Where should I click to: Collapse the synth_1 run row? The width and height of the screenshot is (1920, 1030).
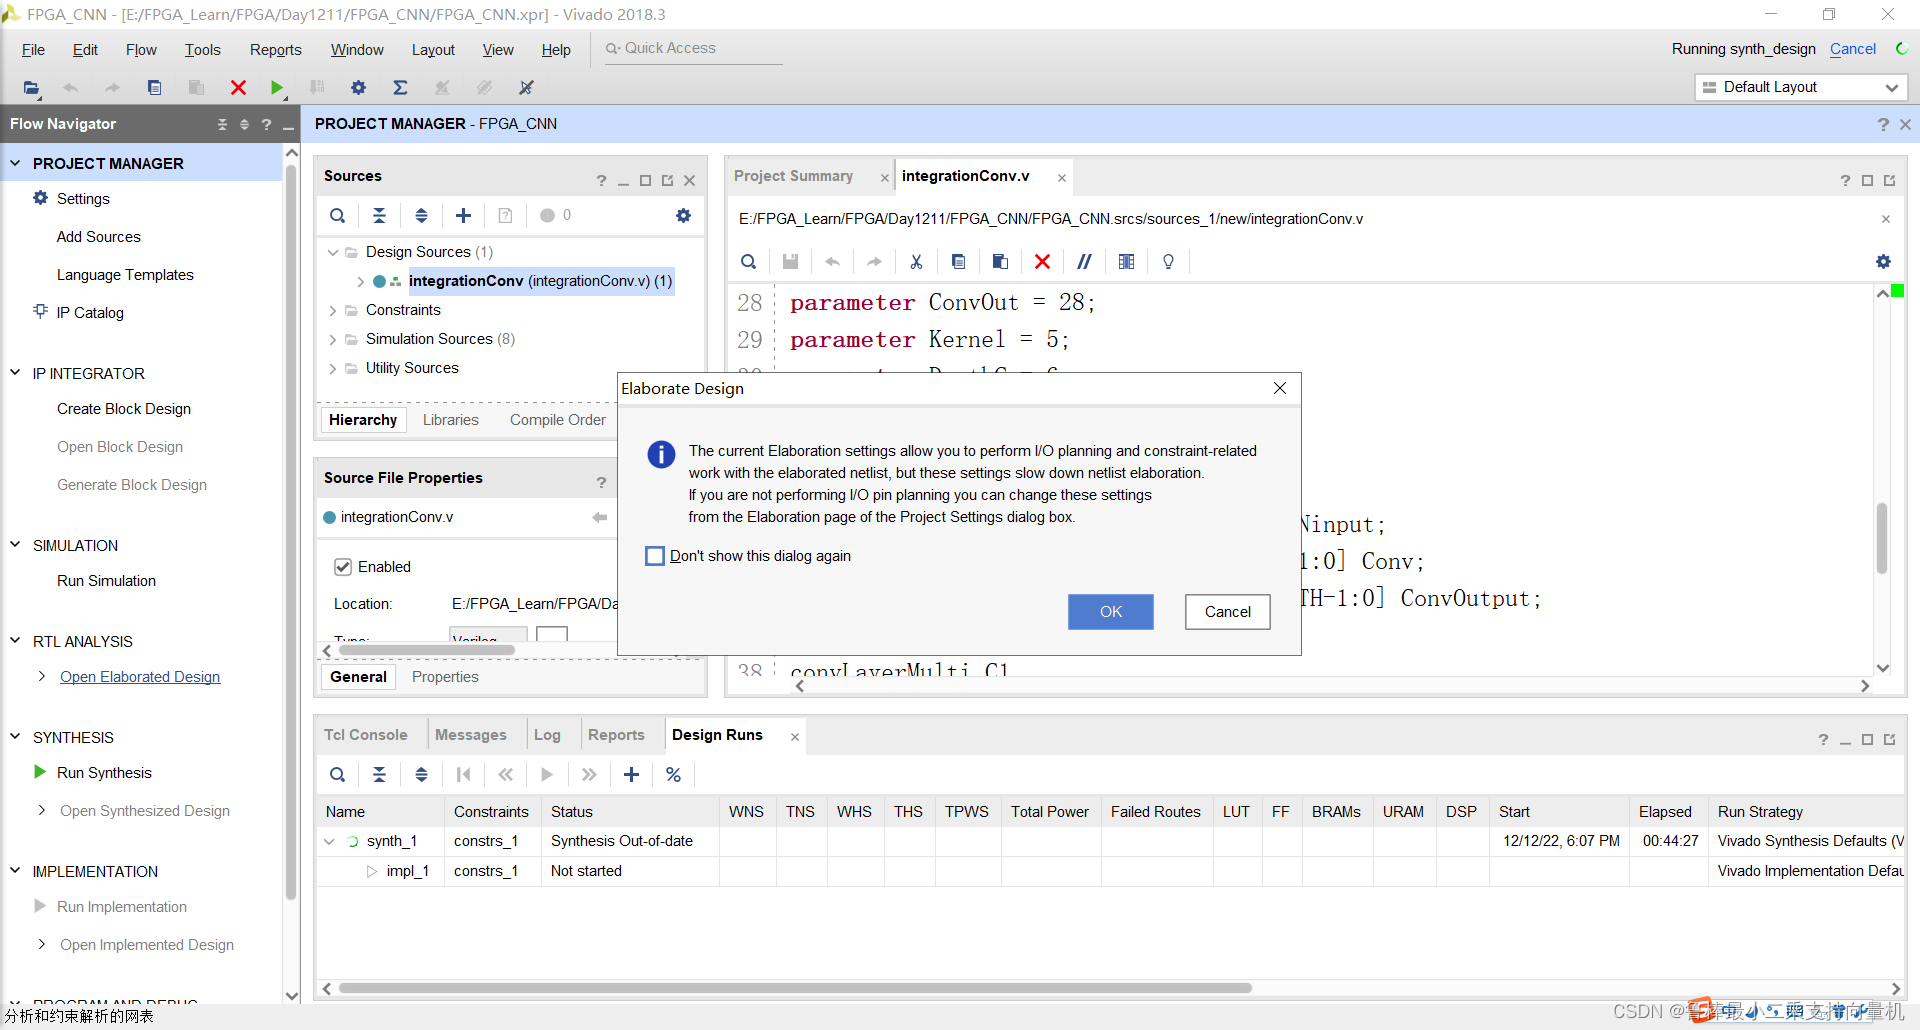click(329, 842)
